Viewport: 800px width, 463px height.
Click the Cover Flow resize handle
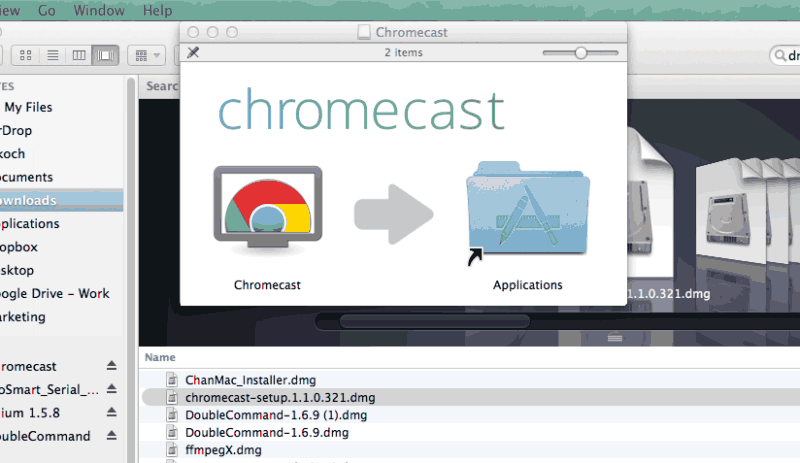point(615,337)
